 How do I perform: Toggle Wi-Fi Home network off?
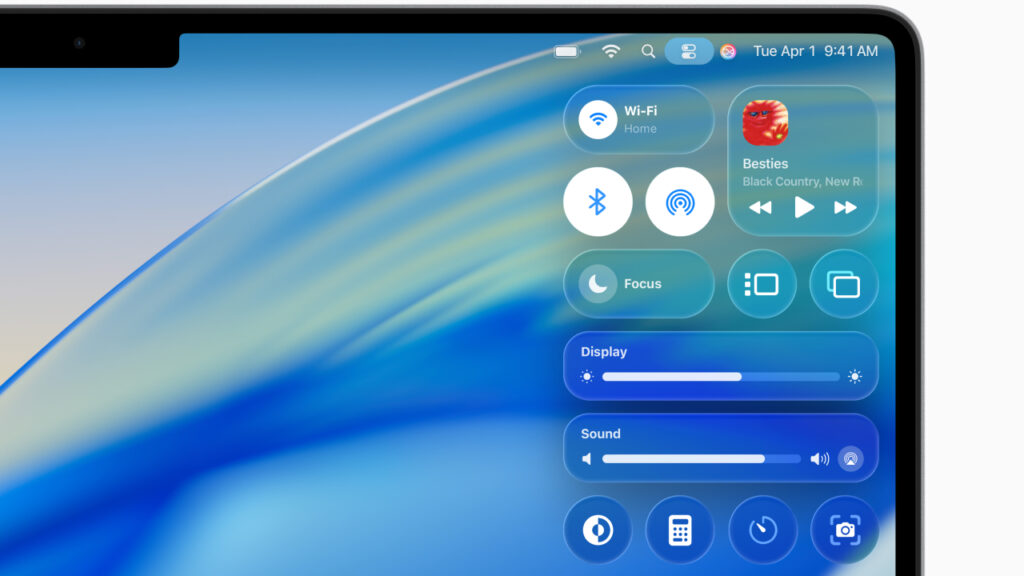click(598, 120)
